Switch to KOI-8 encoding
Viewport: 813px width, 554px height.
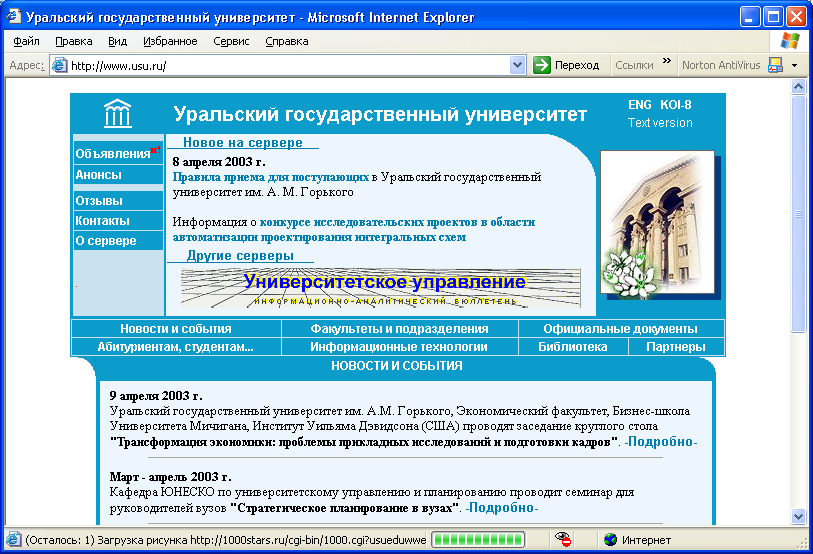coord(676,105)
